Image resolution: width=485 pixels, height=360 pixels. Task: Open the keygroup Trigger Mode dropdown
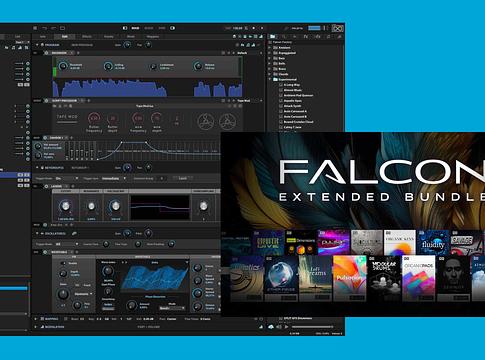(x=67, y=178)
